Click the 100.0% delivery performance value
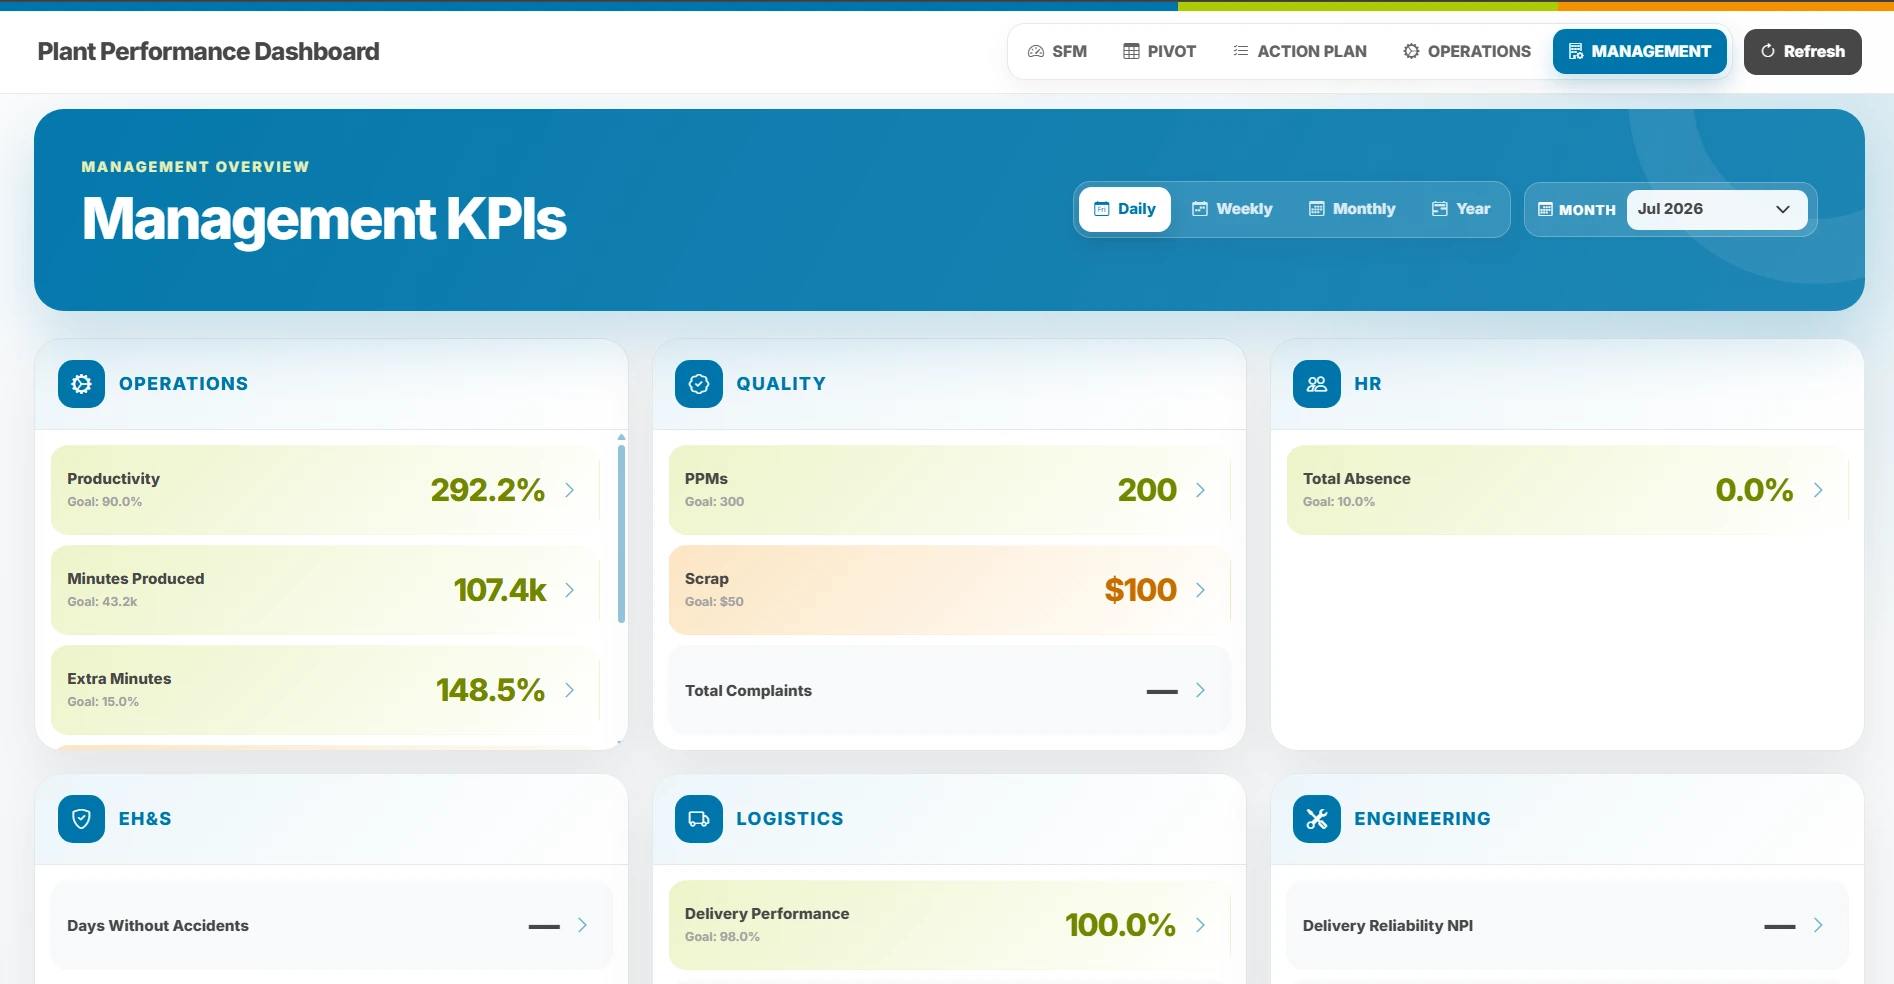The height and width of the screenshot is (984, 1894). click(1120, 925)
